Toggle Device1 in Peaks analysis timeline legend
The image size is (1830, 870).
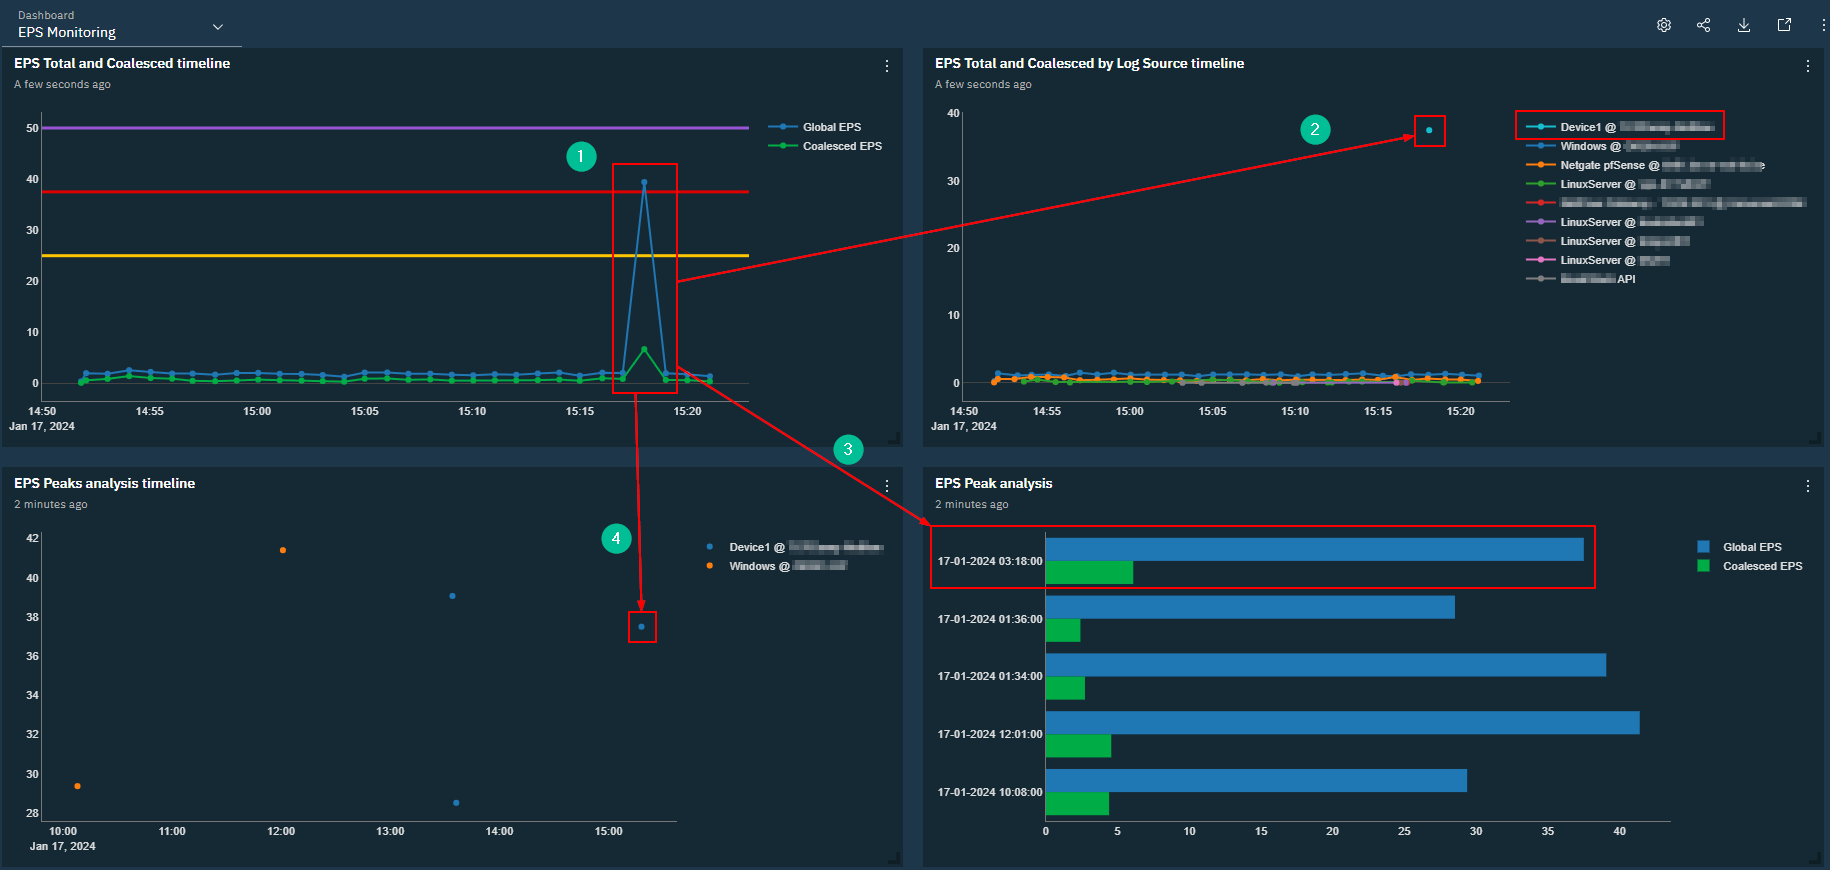point(795,547)
